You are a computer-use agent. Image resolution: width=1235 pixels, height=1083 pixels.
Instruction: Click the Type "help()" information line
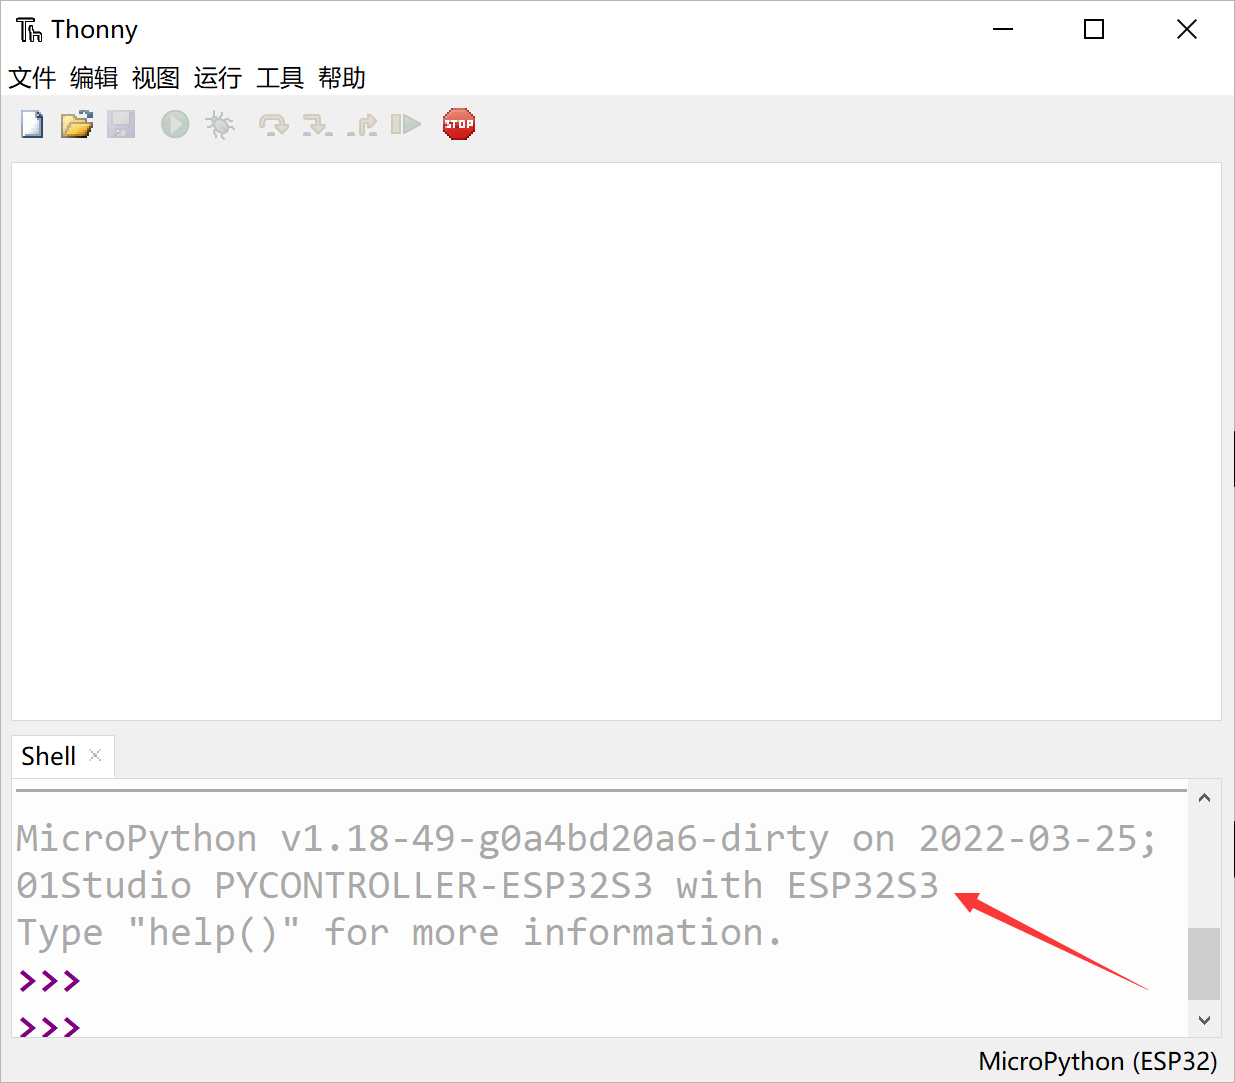coord(399,932)
